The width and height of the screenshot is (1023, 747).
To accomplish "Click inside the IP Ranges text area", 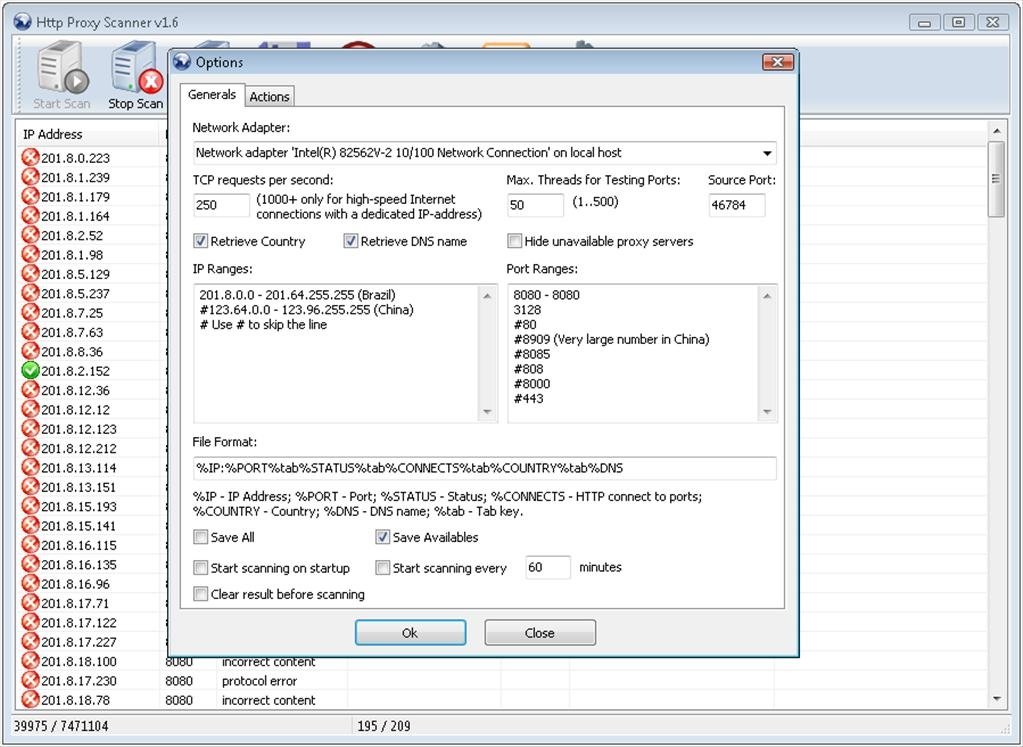I will (x=337, y=353).
